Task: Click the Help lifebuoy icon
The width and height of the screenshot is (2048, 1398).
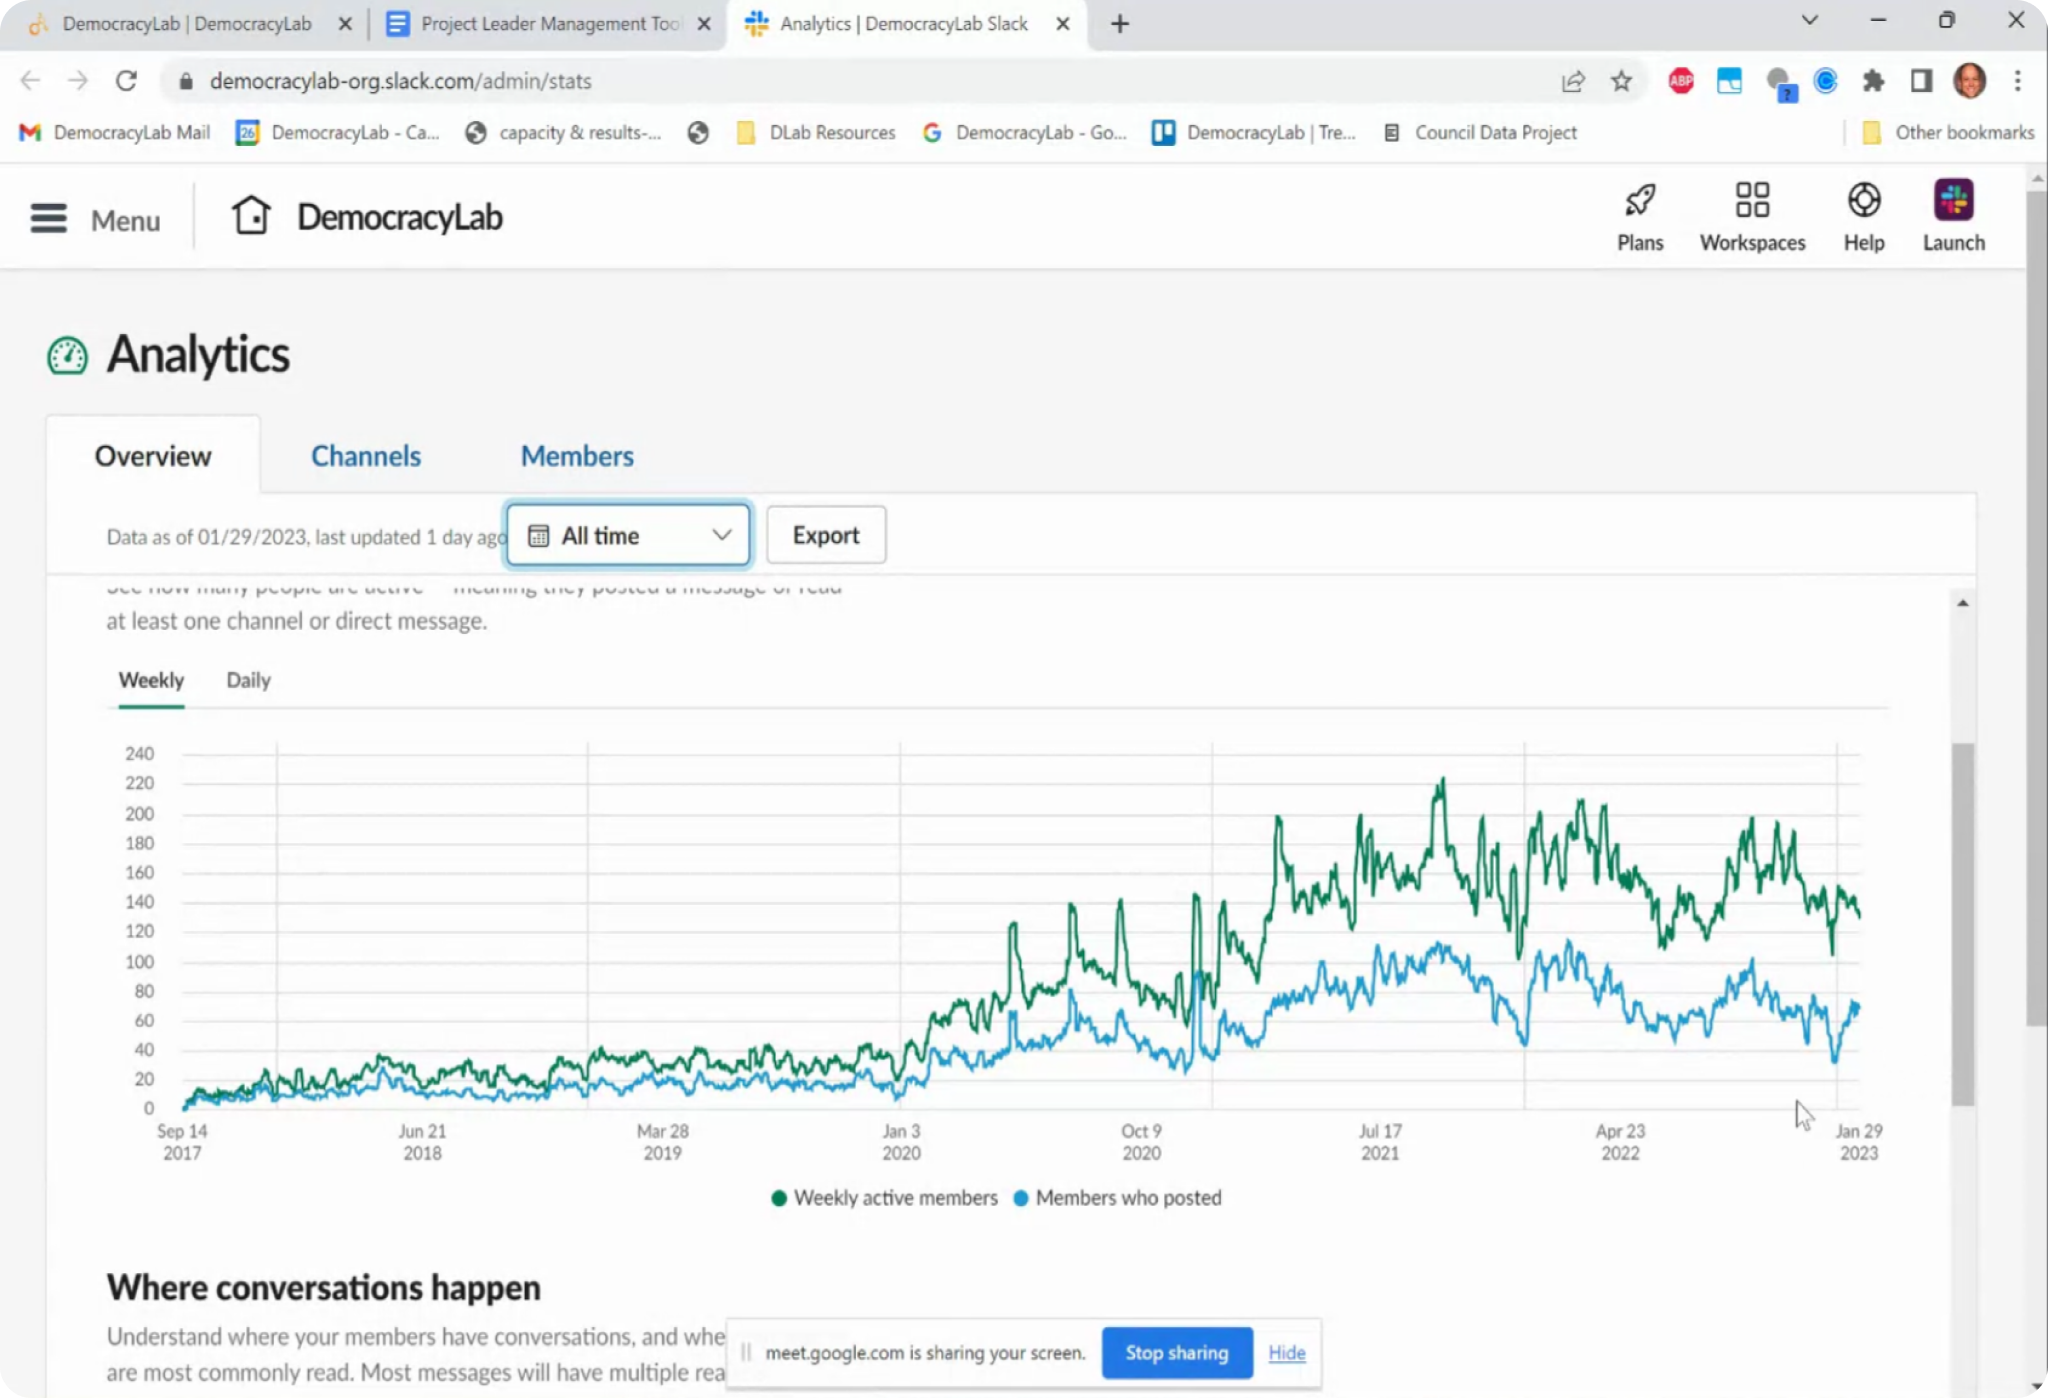Action: (x=1863, y=217)
